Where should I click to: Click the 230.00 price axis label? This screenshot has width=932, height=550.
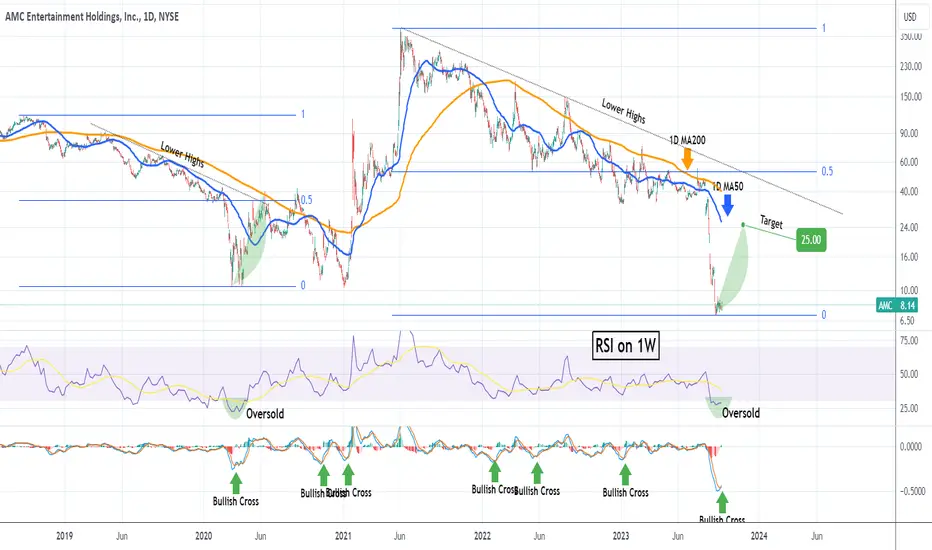click(x=911, y=67)
